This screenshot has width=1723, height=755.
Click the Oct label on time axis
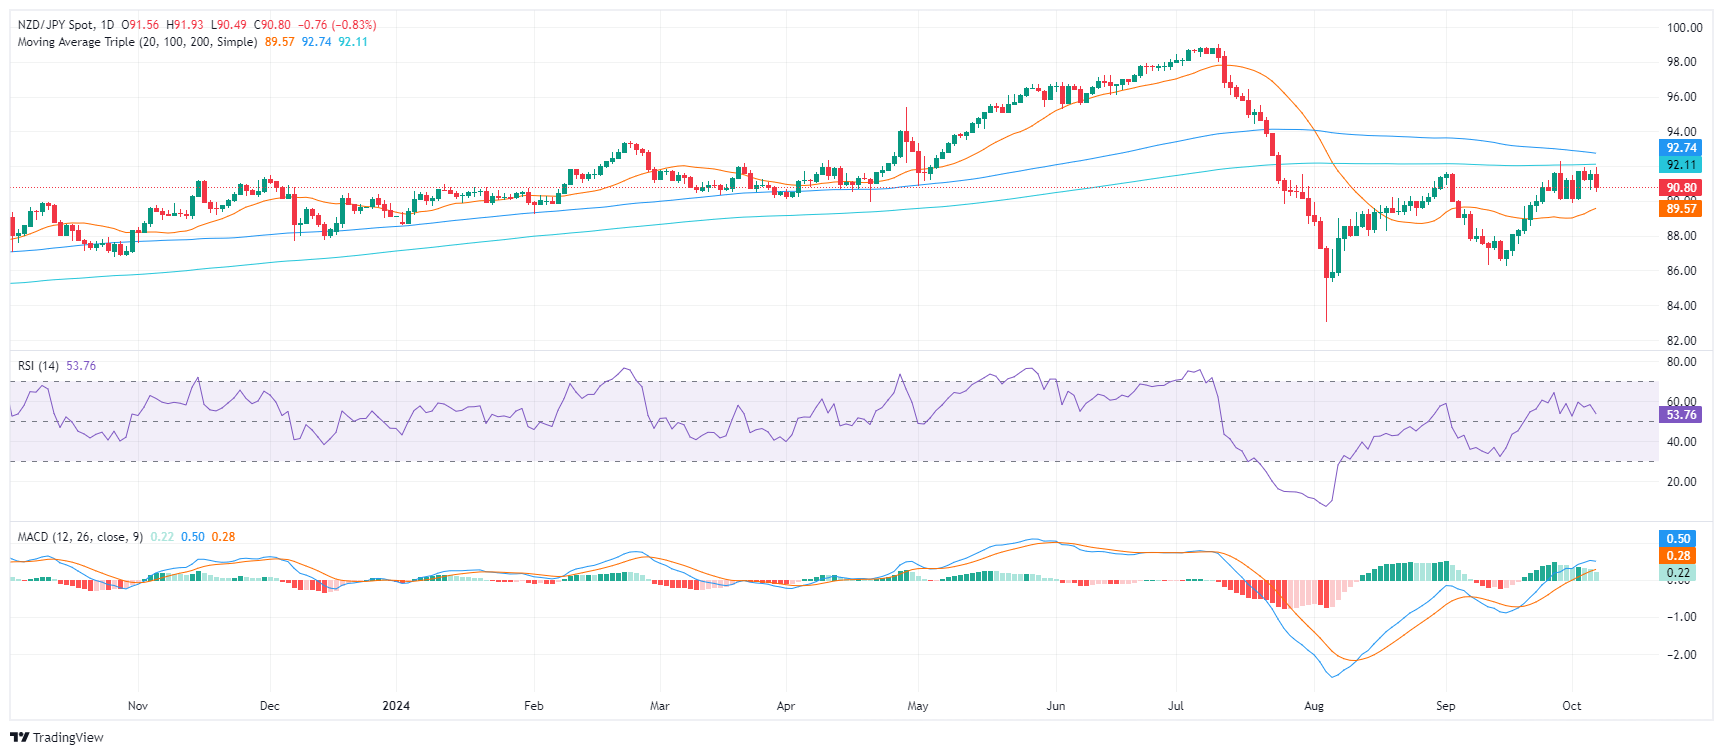(1572, 706)
